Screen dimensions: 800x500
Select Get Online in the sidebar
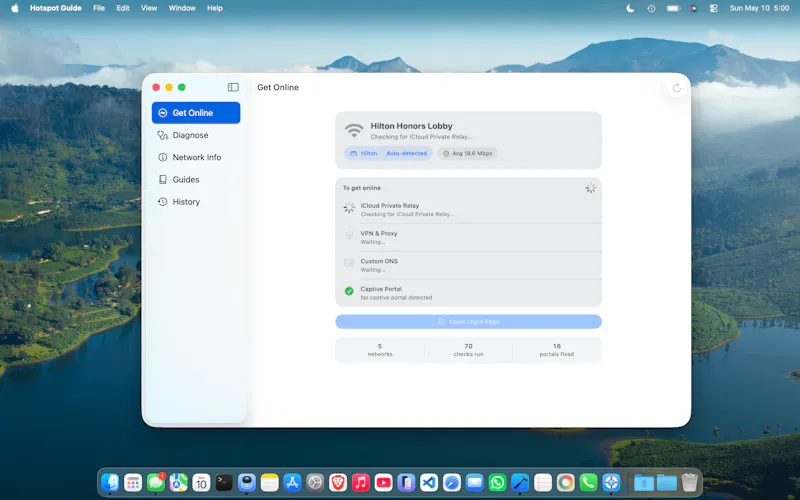coord(196,113)
